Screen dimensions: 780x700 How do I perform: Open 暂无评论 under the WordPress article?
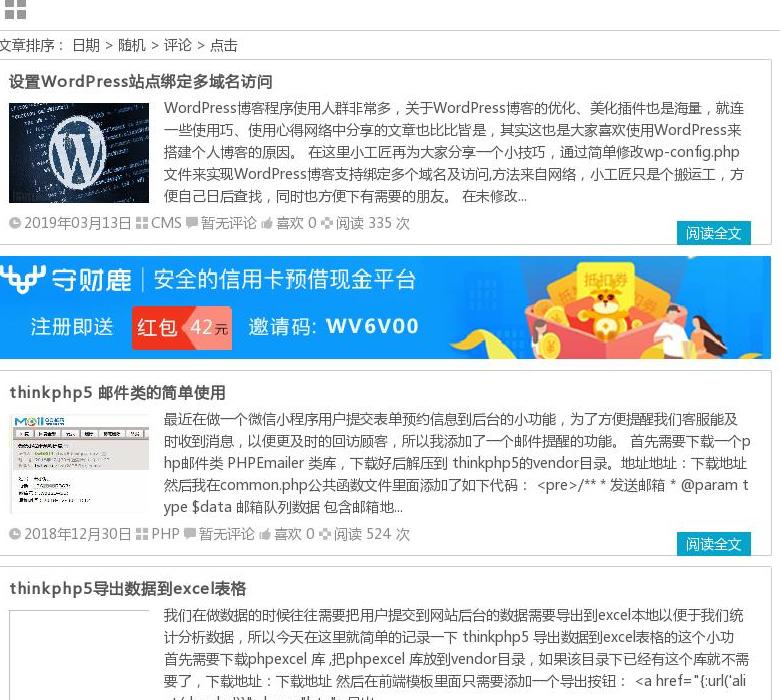tap(228, 223)
